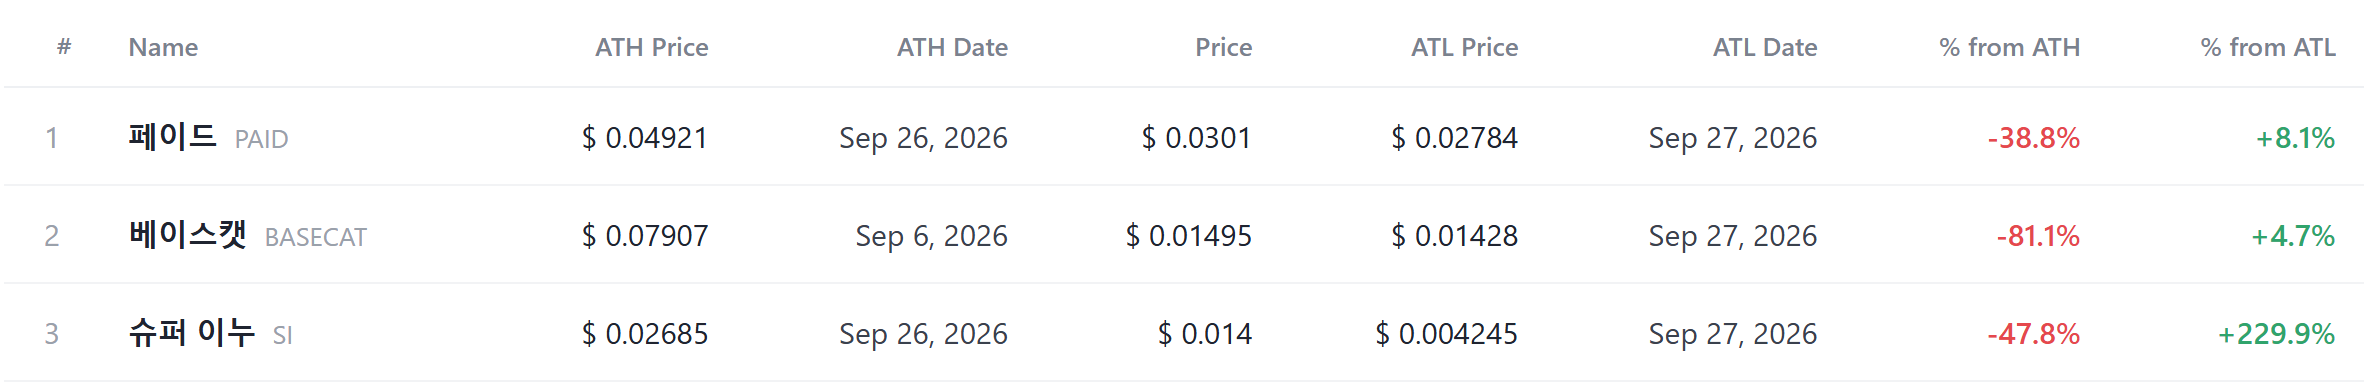Open the 베이스캣 coin page
Screen dimensions: 2368x386
187,234
